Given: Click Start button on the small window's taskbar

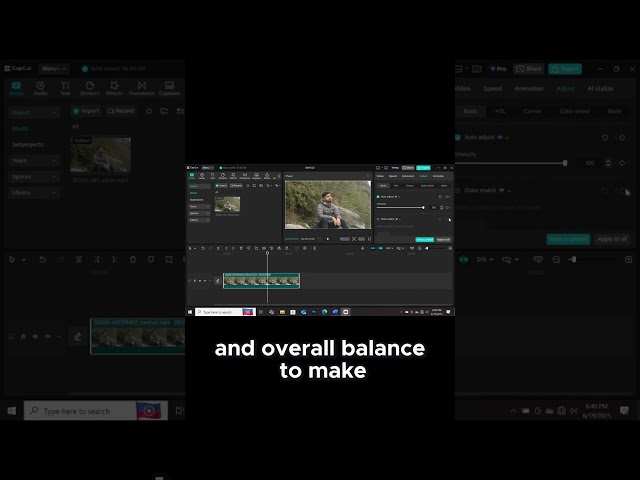Looking at the screenshot, I should [x=190, y=312].
